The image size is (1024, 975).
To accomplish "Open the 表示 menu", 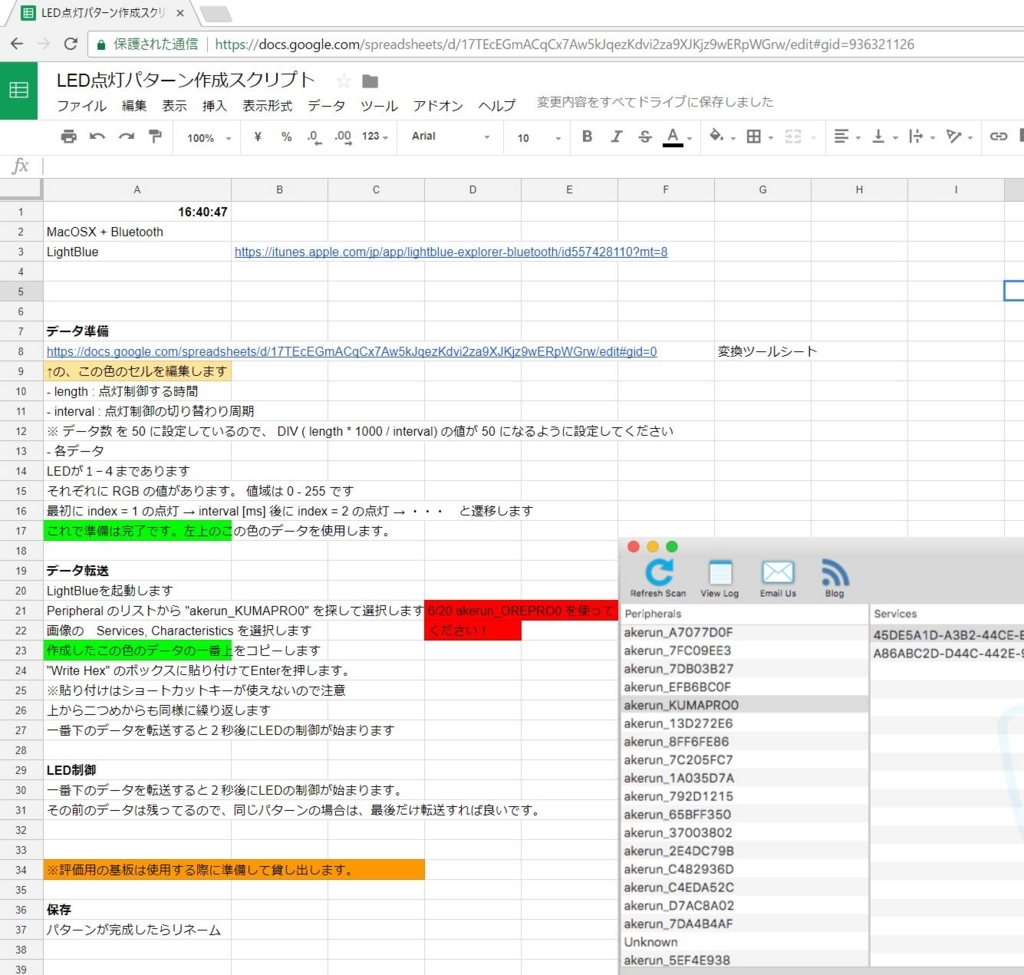I will click(x=174, y=106).
